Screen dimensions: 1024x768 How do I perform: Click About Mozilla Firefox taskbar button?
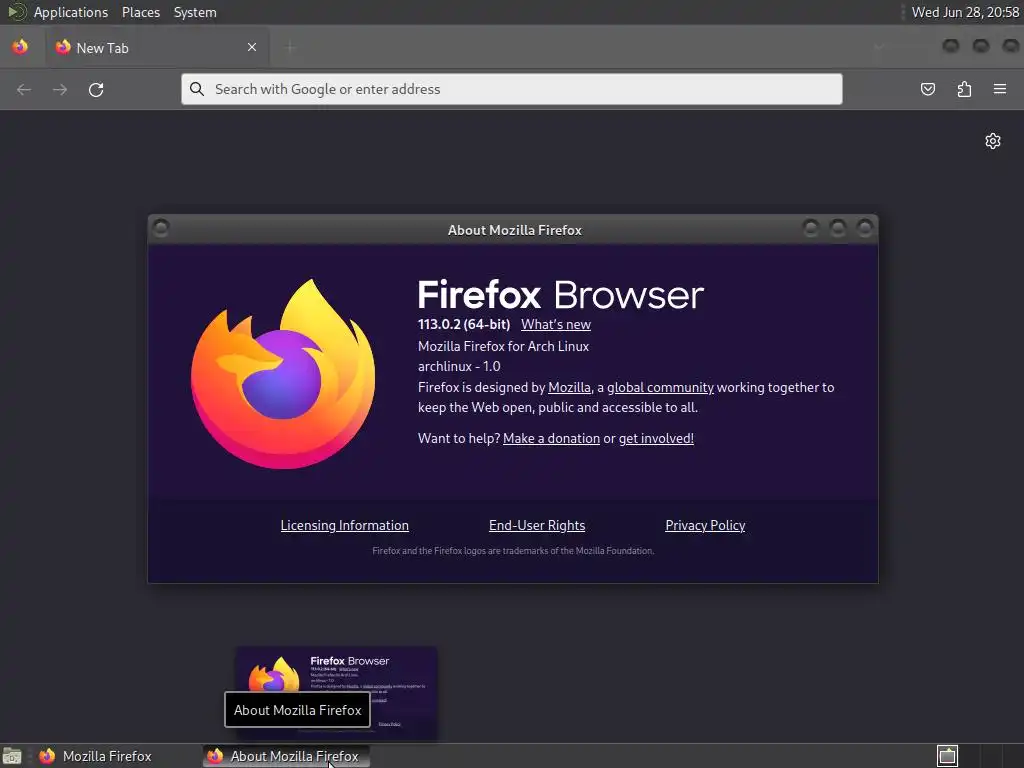pos(286,756)
